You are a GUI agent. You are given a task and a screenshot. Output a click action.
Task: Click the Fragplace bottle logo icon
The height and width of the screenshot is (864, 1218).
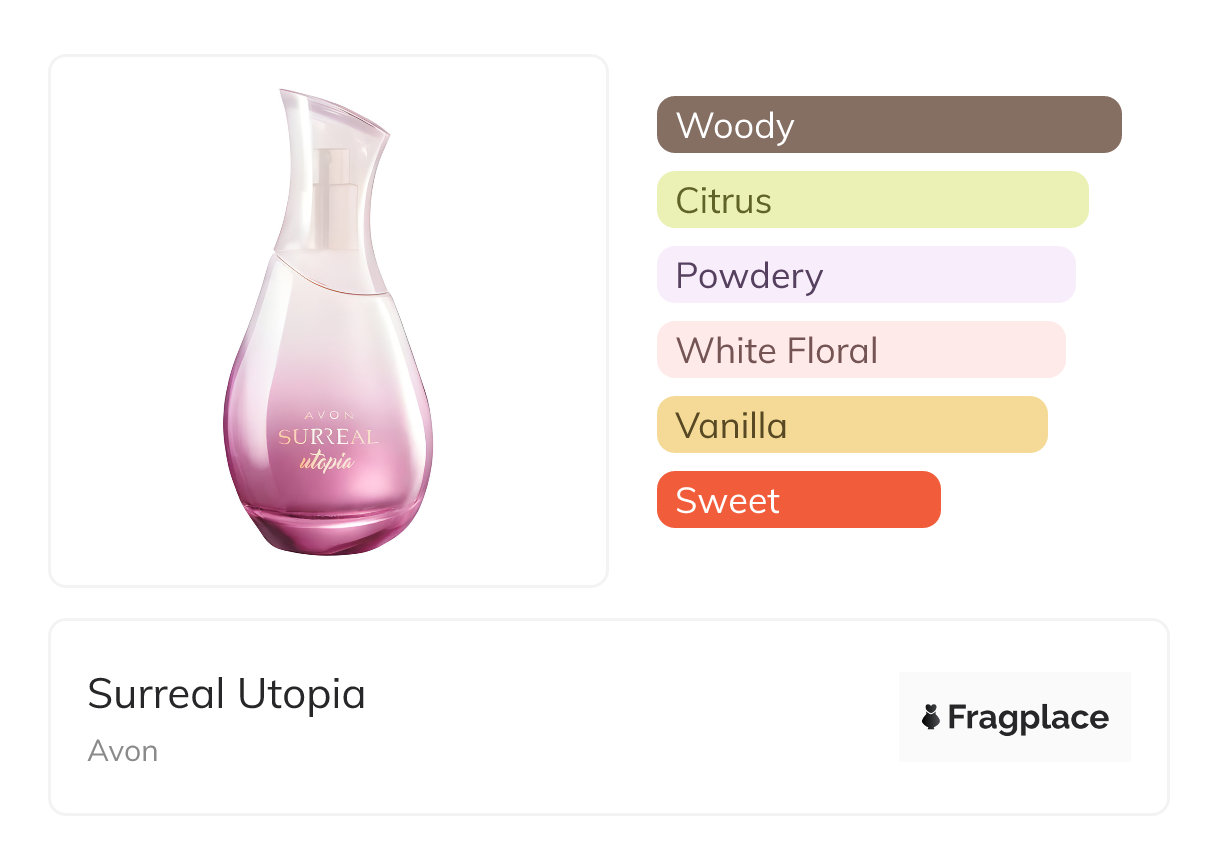931,717
